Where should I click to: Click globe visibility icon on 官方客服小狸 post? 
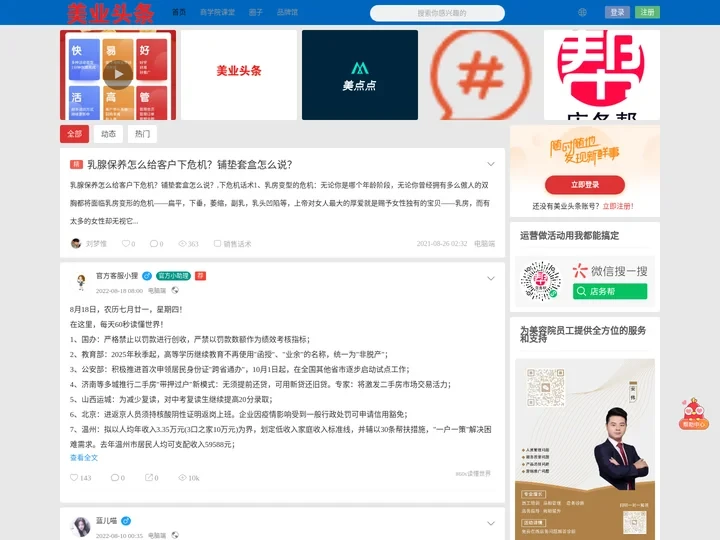[x=175, y=290]
